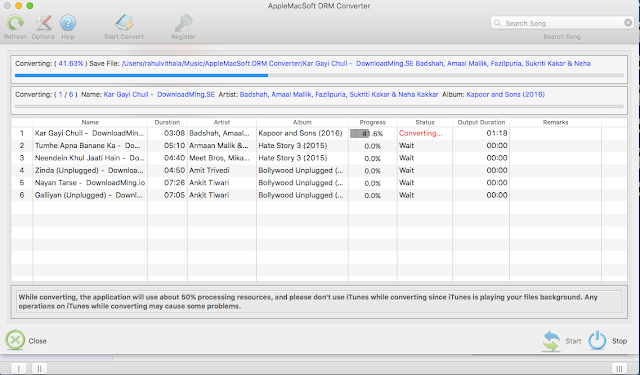Select the Galliyan (Unplugged) song row

click(319, 195)
